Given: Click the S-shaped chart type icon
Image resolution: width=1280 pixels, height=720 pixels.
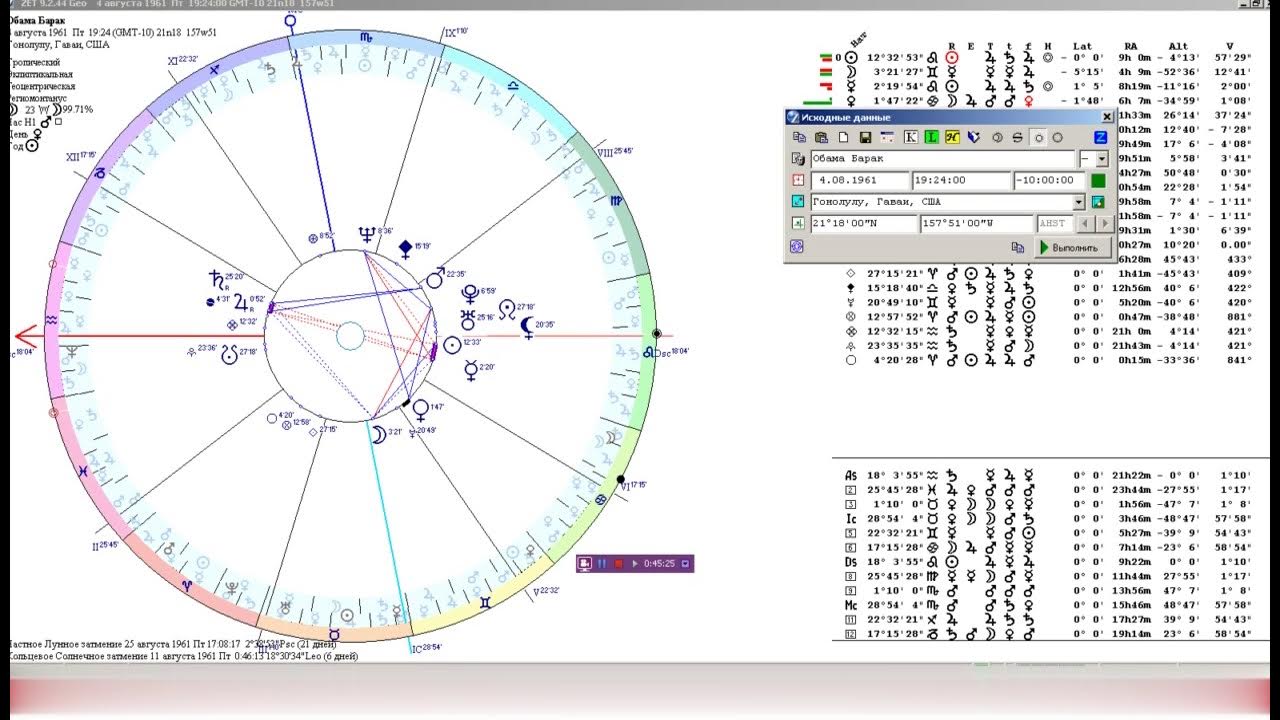Looking at the screenshot, I should coord(1018,138).
